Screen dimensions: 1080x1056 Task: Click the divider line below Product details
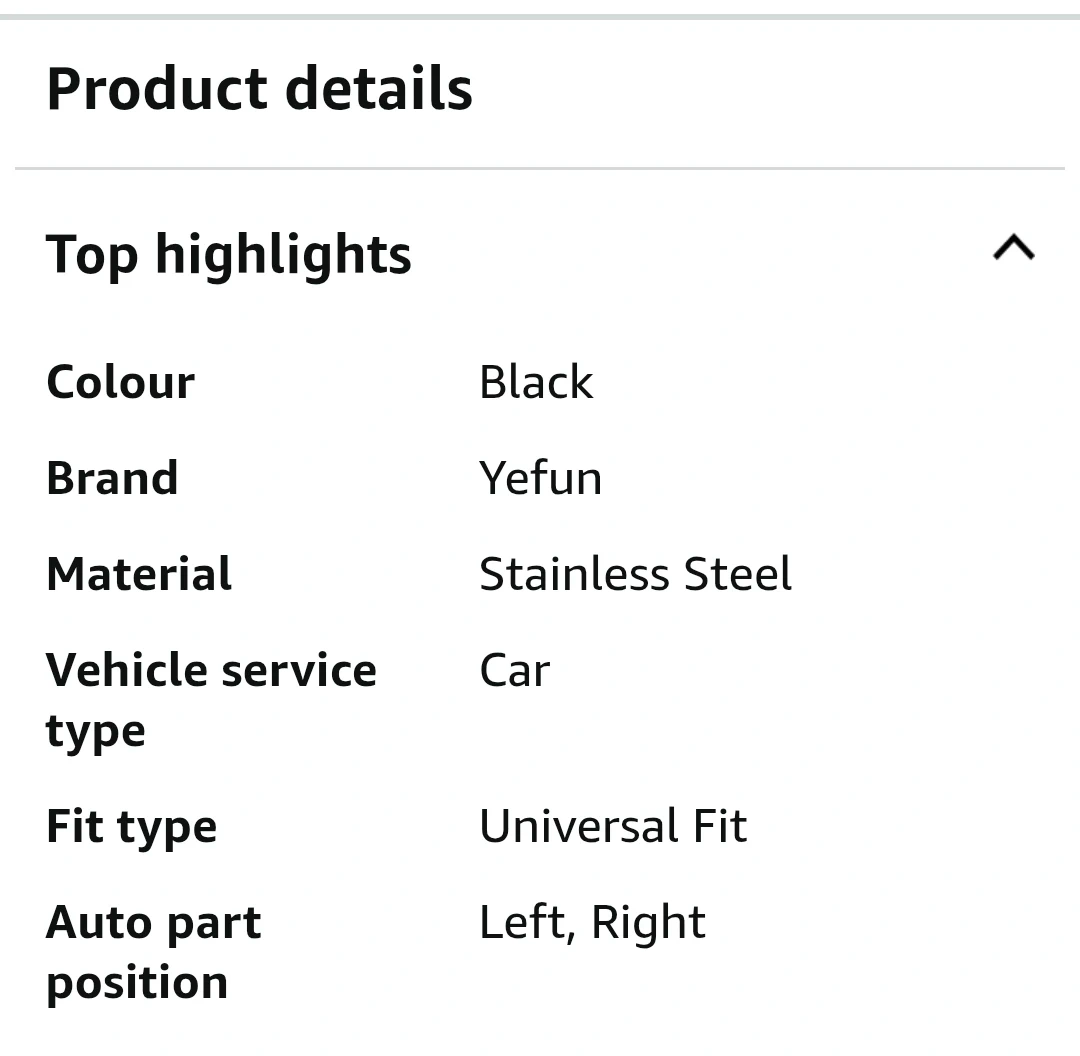pos(540,168)
